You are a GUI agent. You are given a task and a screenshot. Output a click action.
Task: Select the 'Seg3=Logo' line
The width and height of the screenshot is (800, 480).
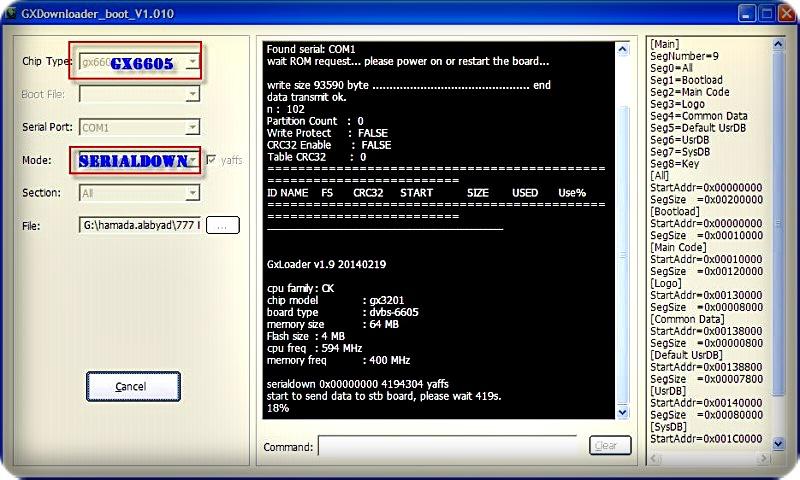click(x=677, y=104)
